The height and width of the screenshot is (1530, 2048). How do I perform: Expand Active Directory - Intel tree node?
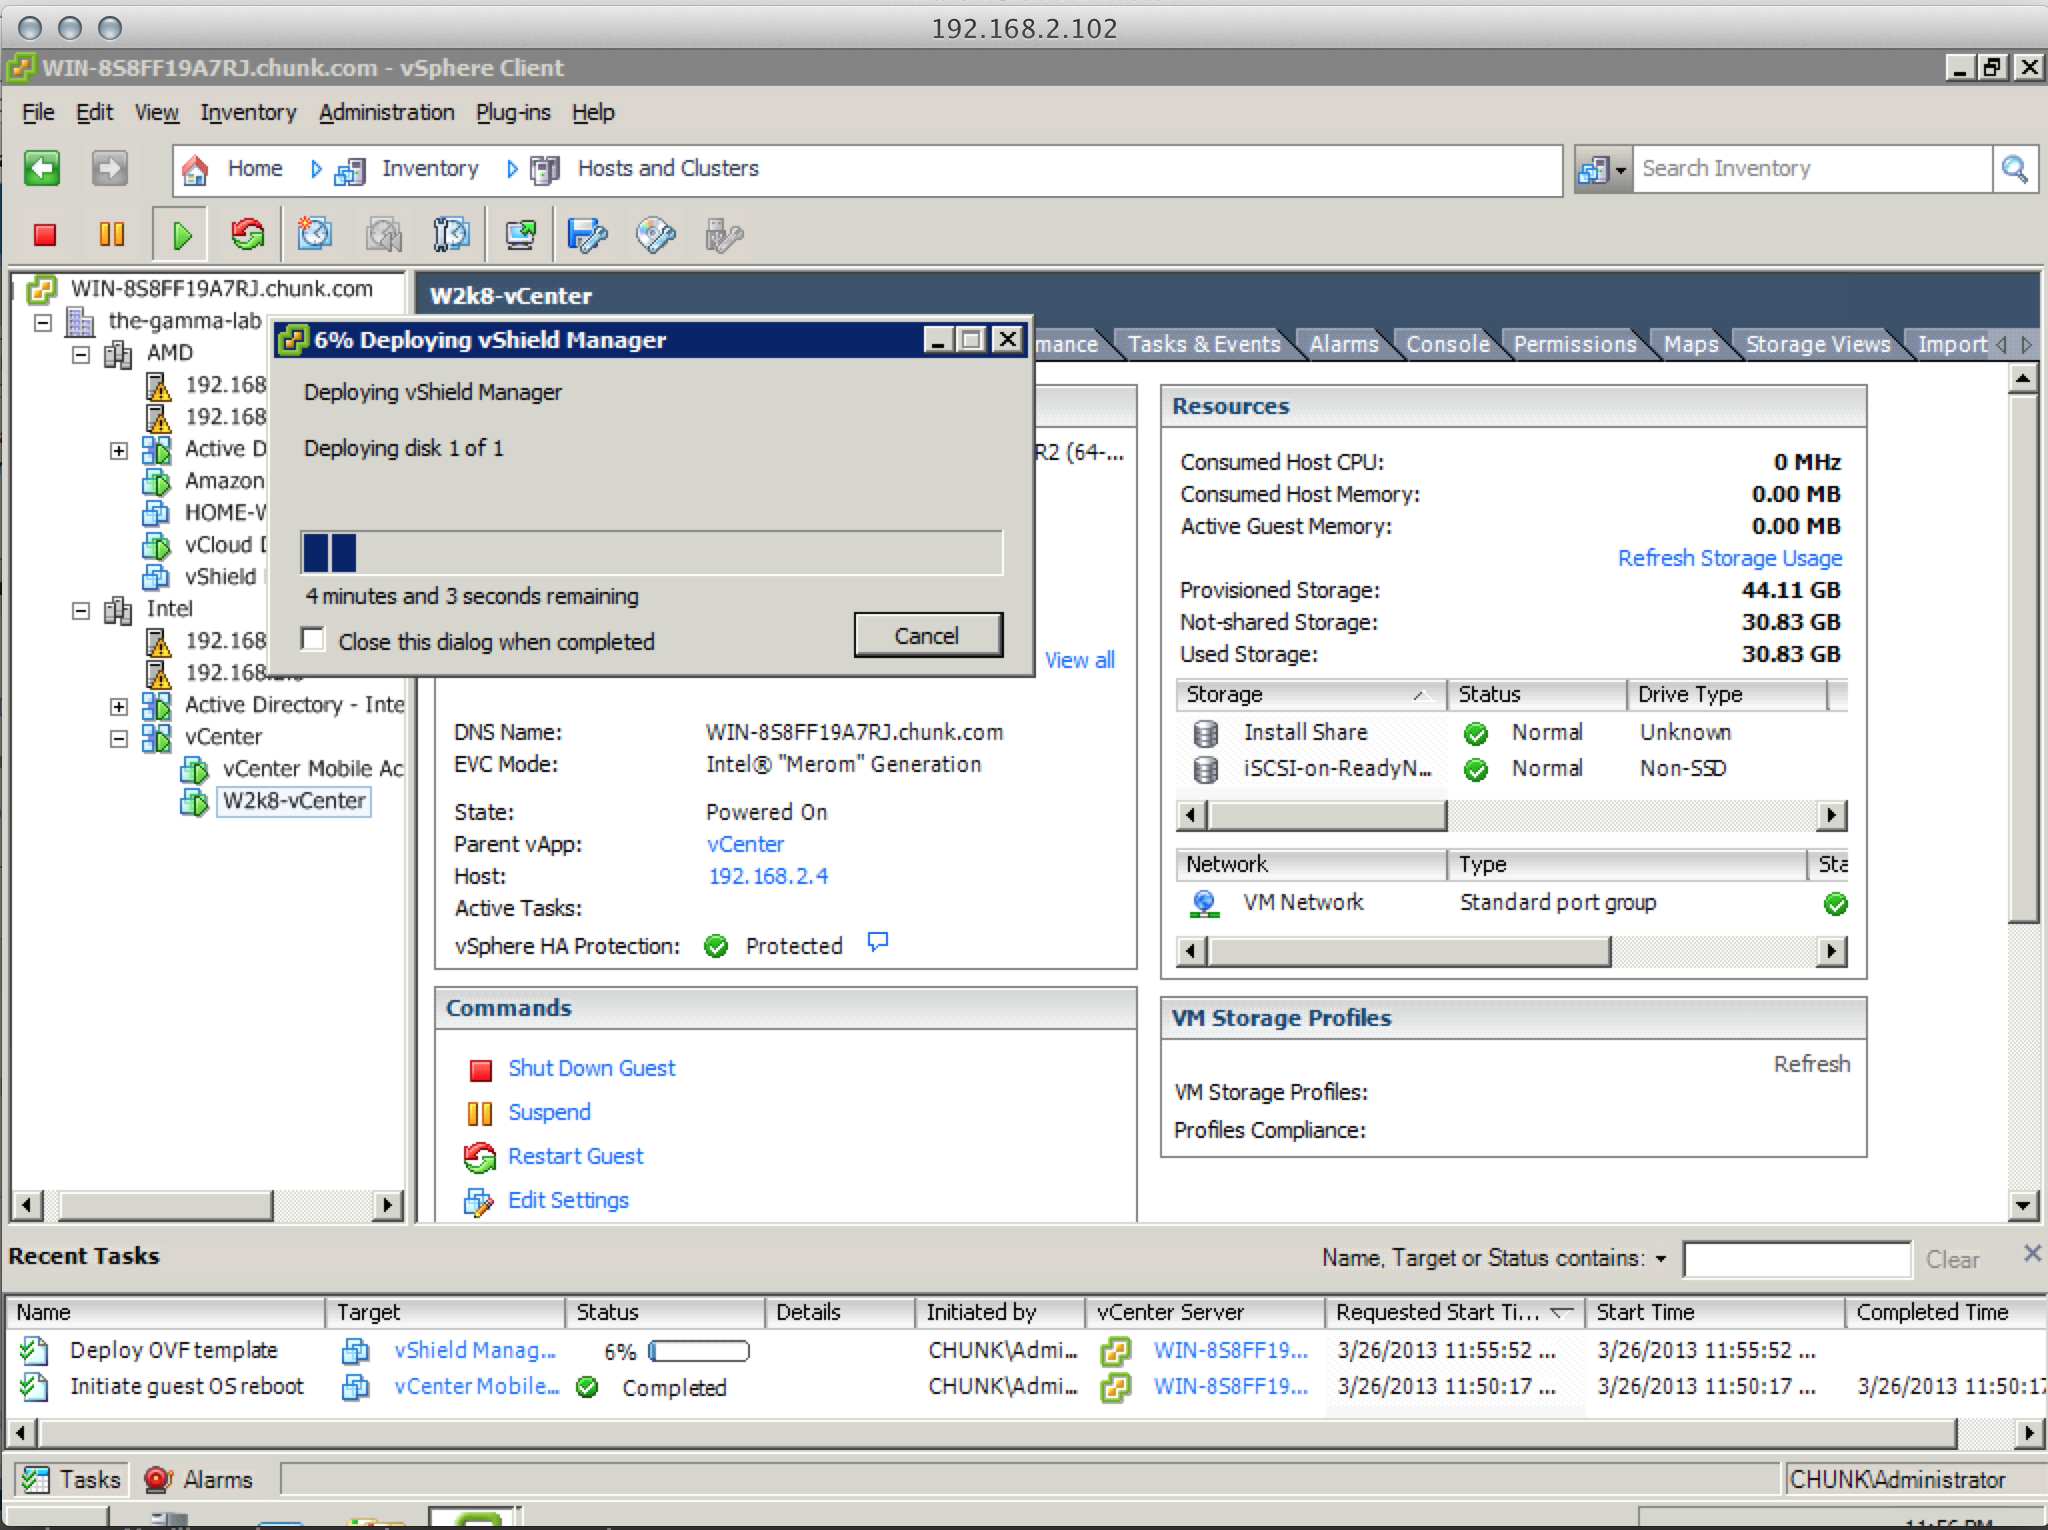(x=119, y=706)
